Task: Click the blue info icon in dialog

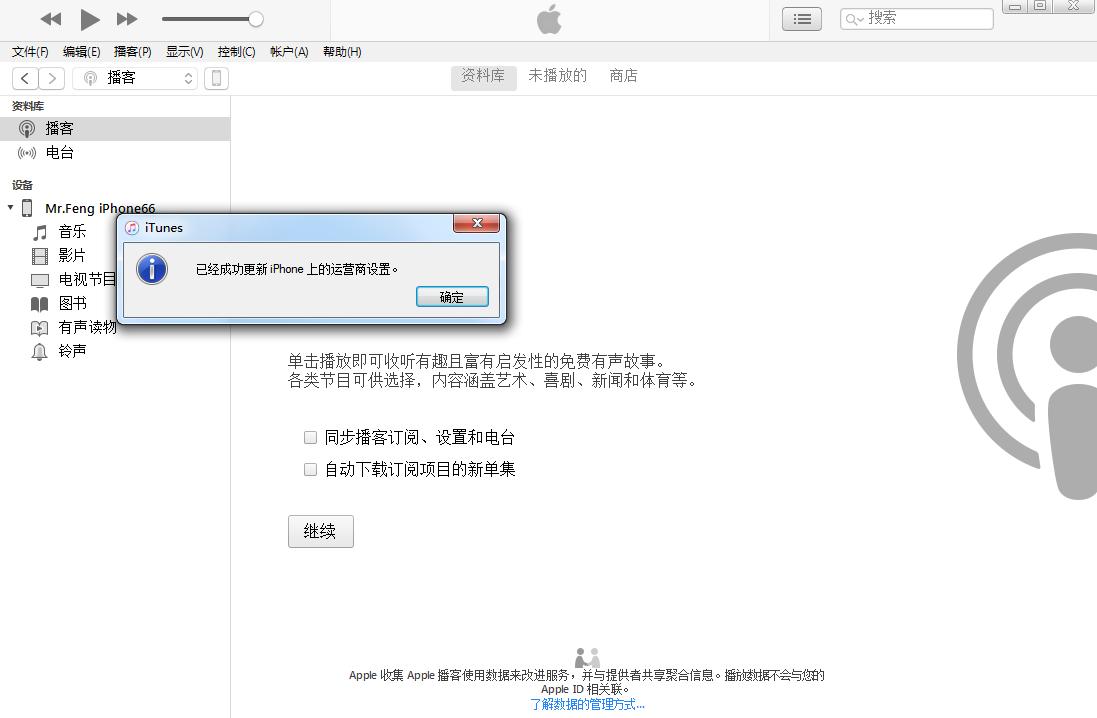Action: click(x=152, y=269)
